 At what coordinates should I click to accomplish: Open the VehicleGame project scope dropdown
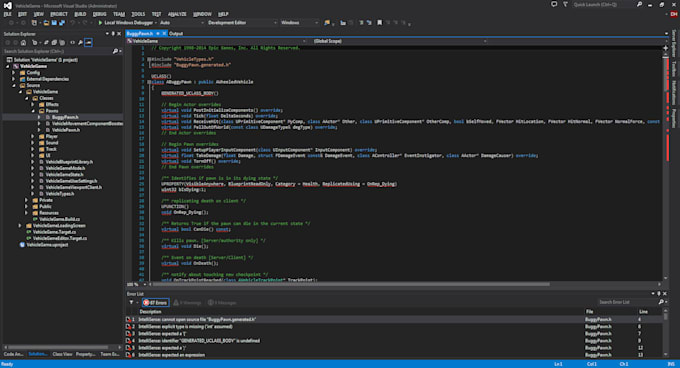click(216, 41)
